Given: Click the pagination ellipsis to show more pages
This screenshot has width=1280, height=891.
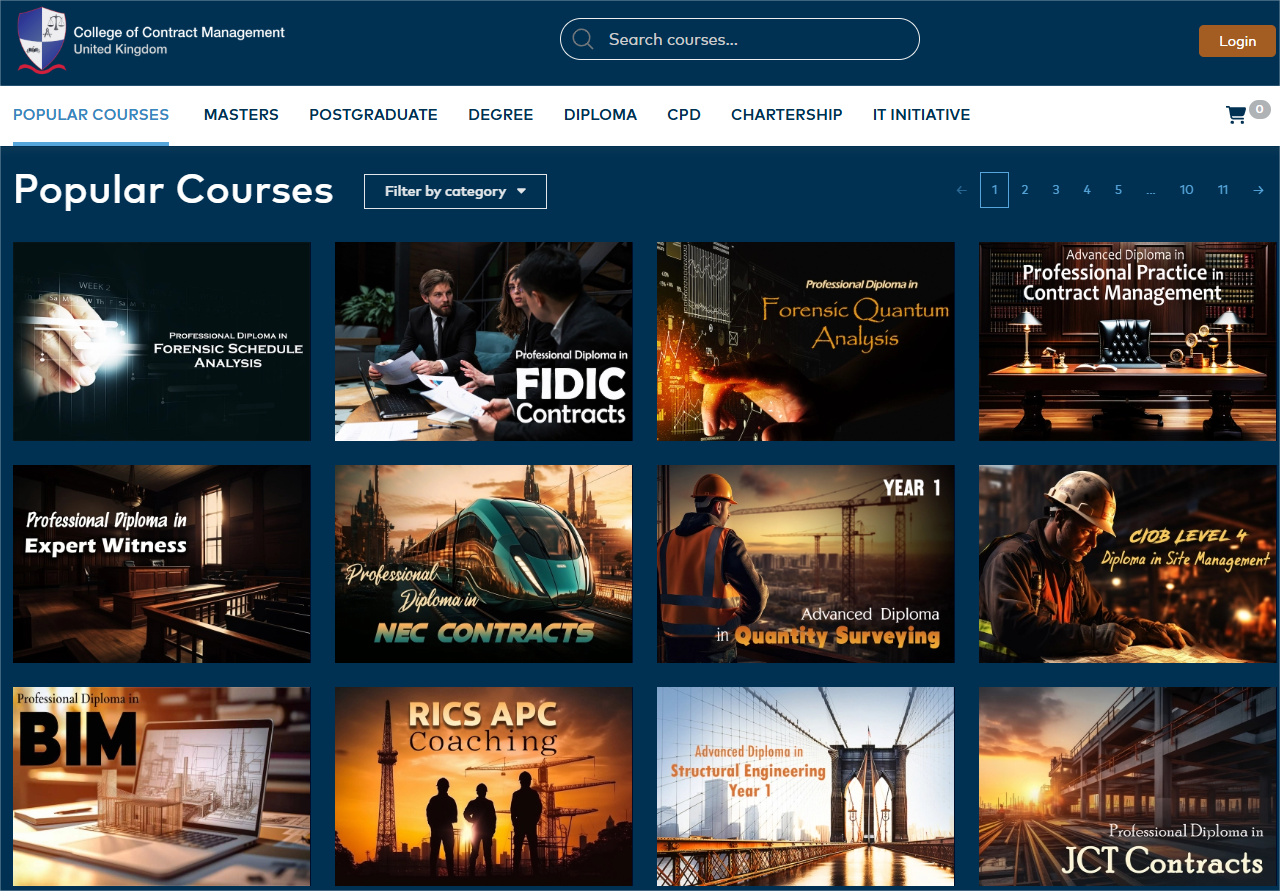Looking at the screenshot, I should tap(1151, 190).
